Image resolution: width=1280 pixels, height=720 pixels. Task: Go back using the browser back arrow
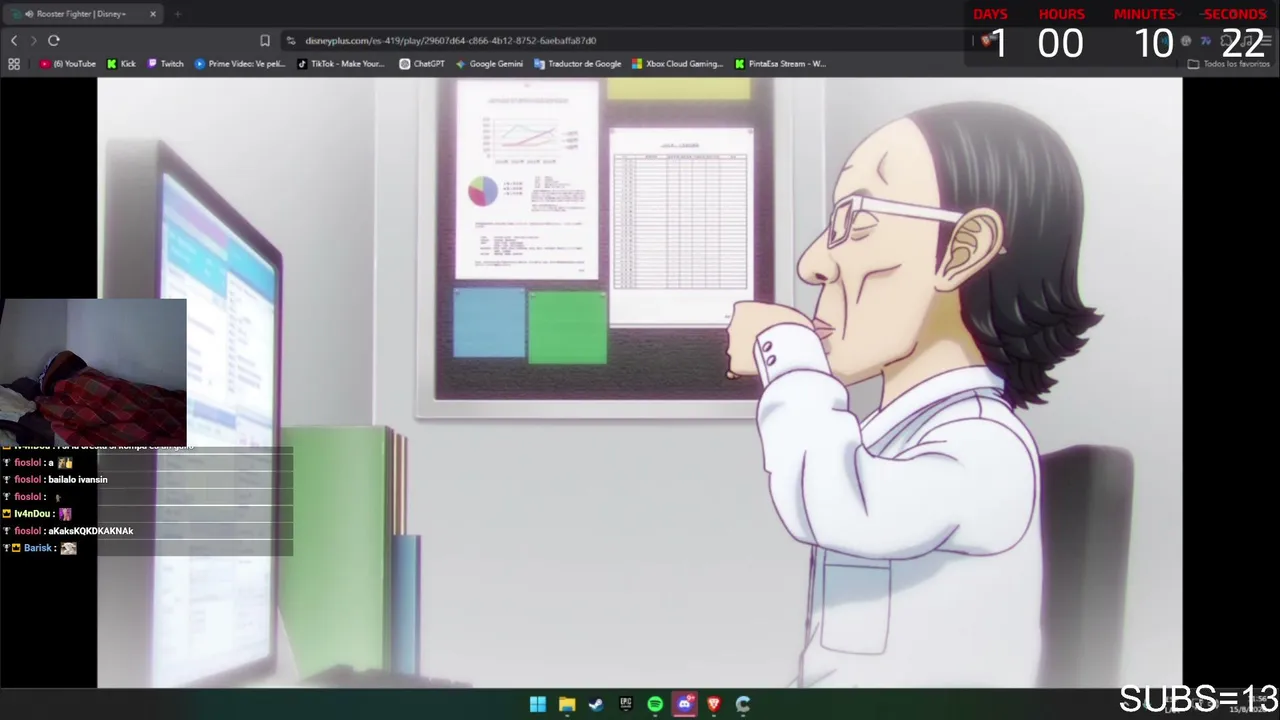pyautogui.click(x=14, y=40)
